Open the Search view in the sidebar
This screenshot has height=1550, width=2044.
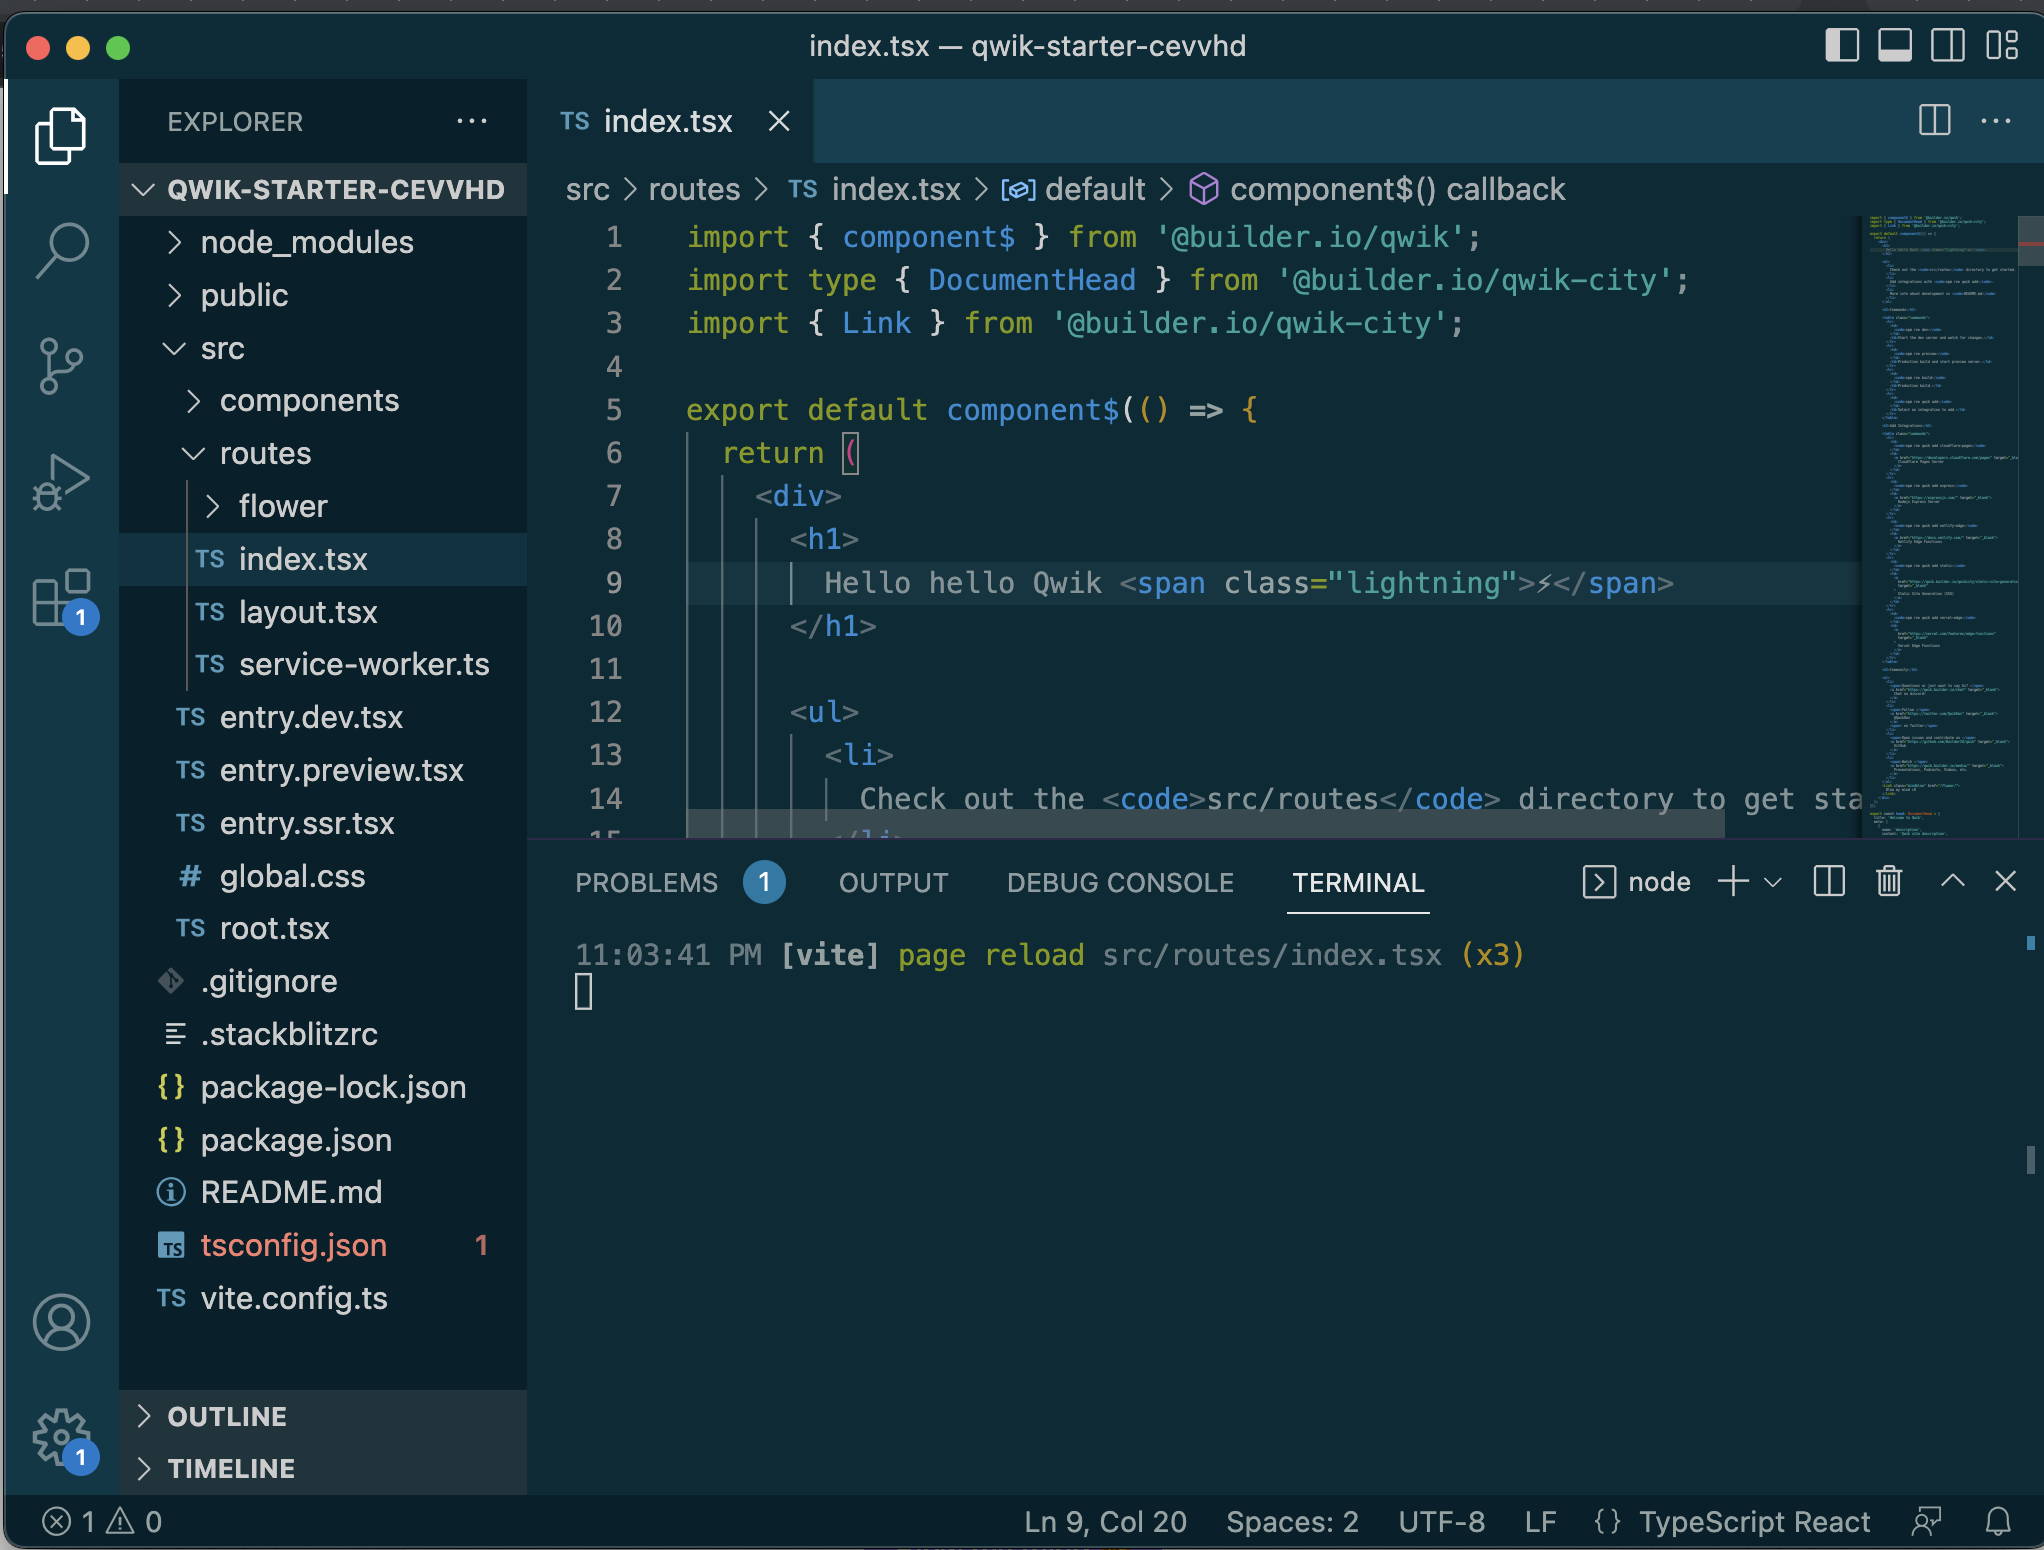pyautogui.click(x=62, y=250)
